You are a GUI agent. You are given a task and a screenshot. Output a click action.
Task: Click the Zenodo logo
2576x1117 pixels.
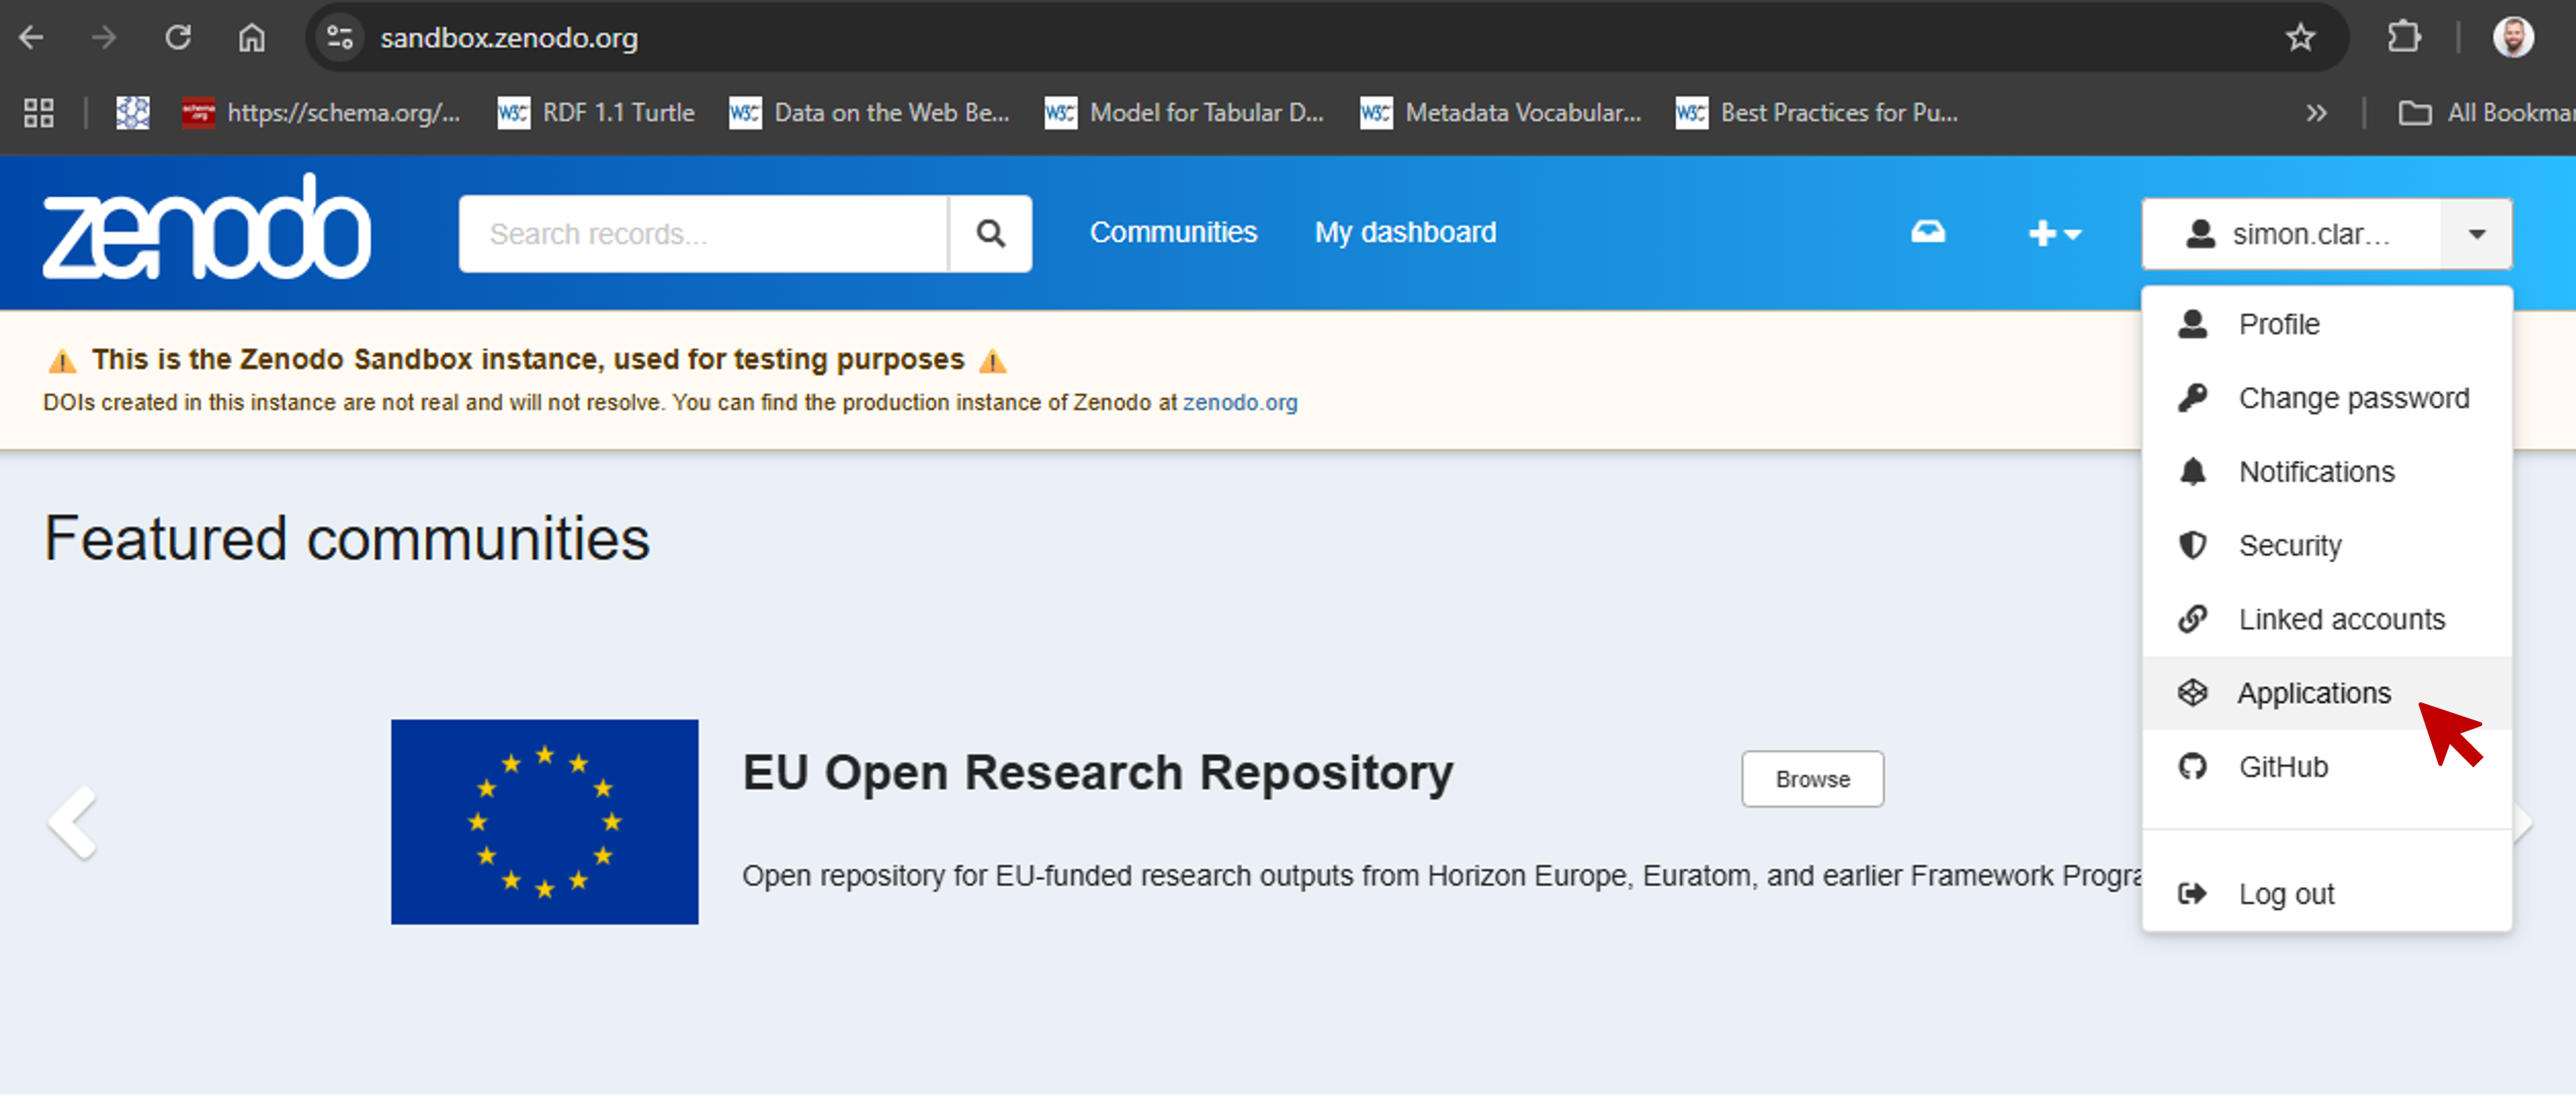point(206,226)
